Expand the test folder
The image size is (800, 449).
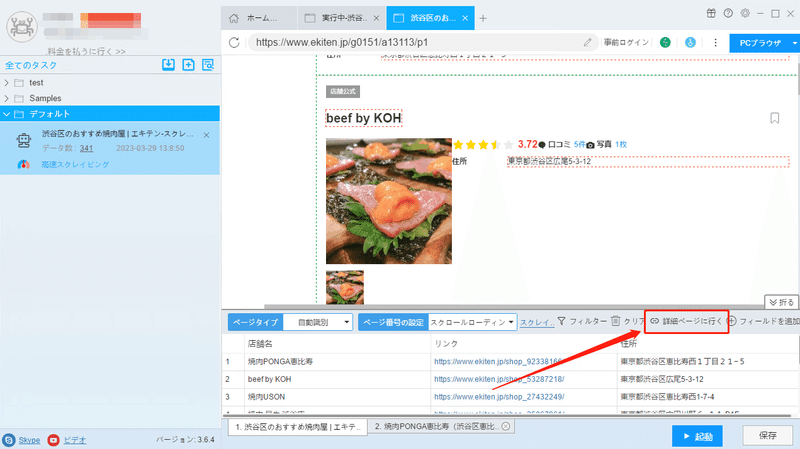7,83
